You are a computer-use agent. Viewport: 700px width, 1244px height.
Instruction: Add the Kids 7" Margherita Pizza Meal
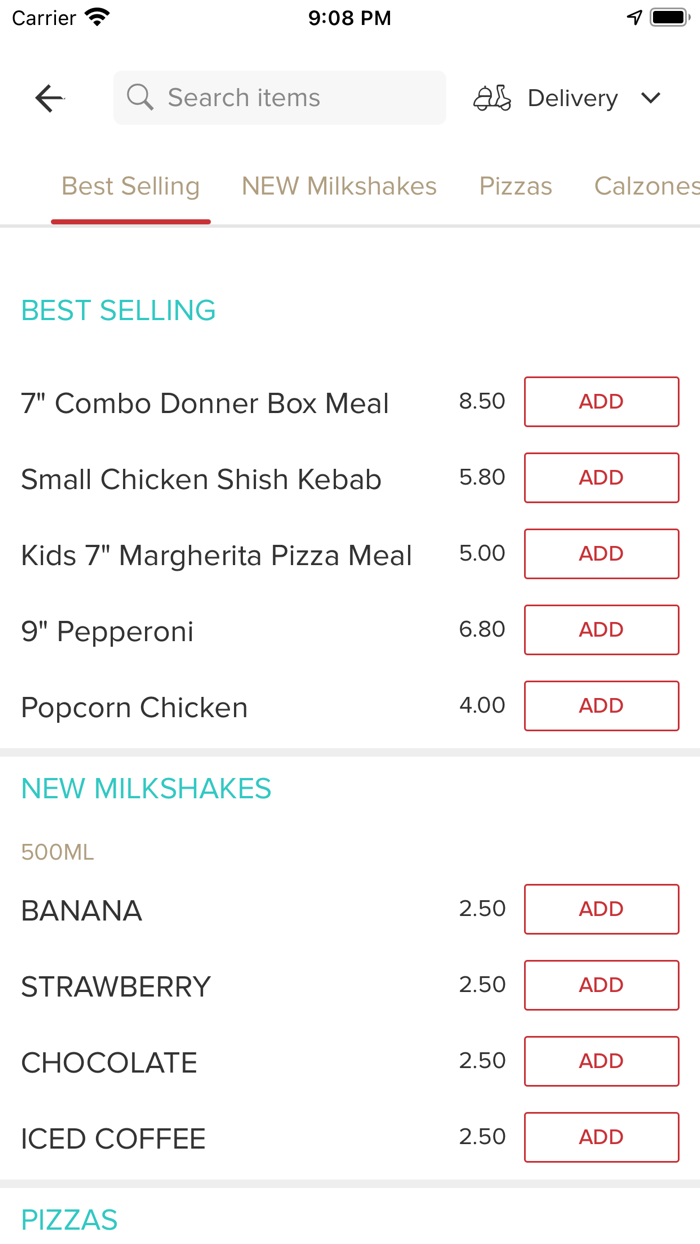[x=601, y=553]
